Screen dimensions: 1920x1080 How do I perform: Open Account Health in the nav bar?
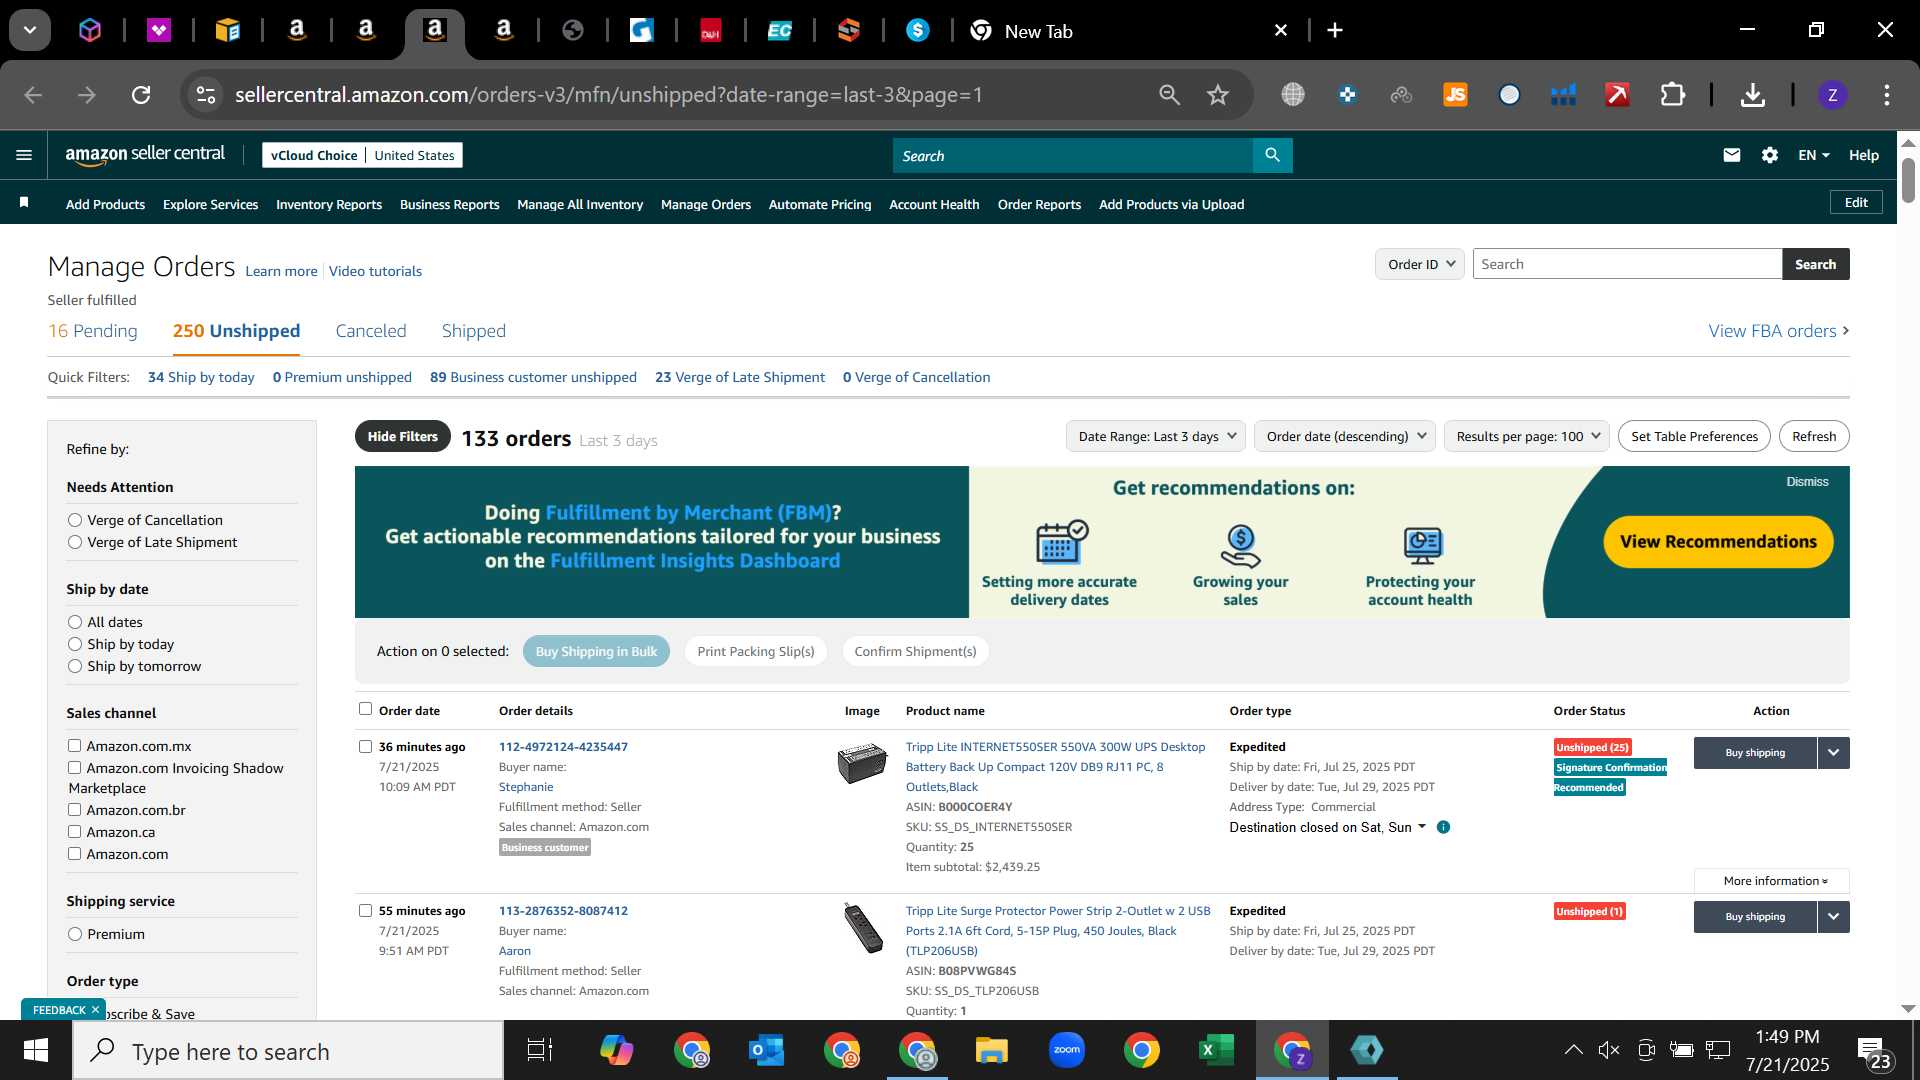pyautogui.click(x=934, y=204)
